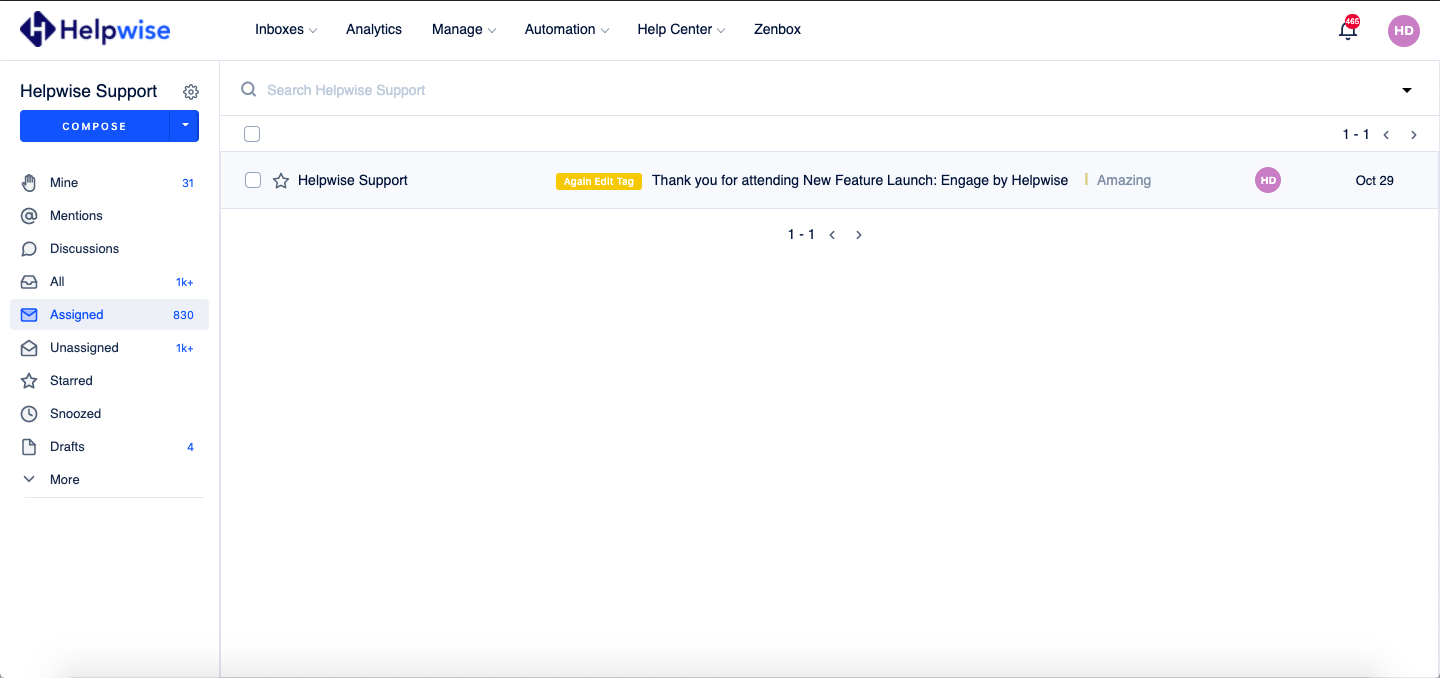Click the Unassigned open envelope icon
The image size is (1440, 678).
30,348
